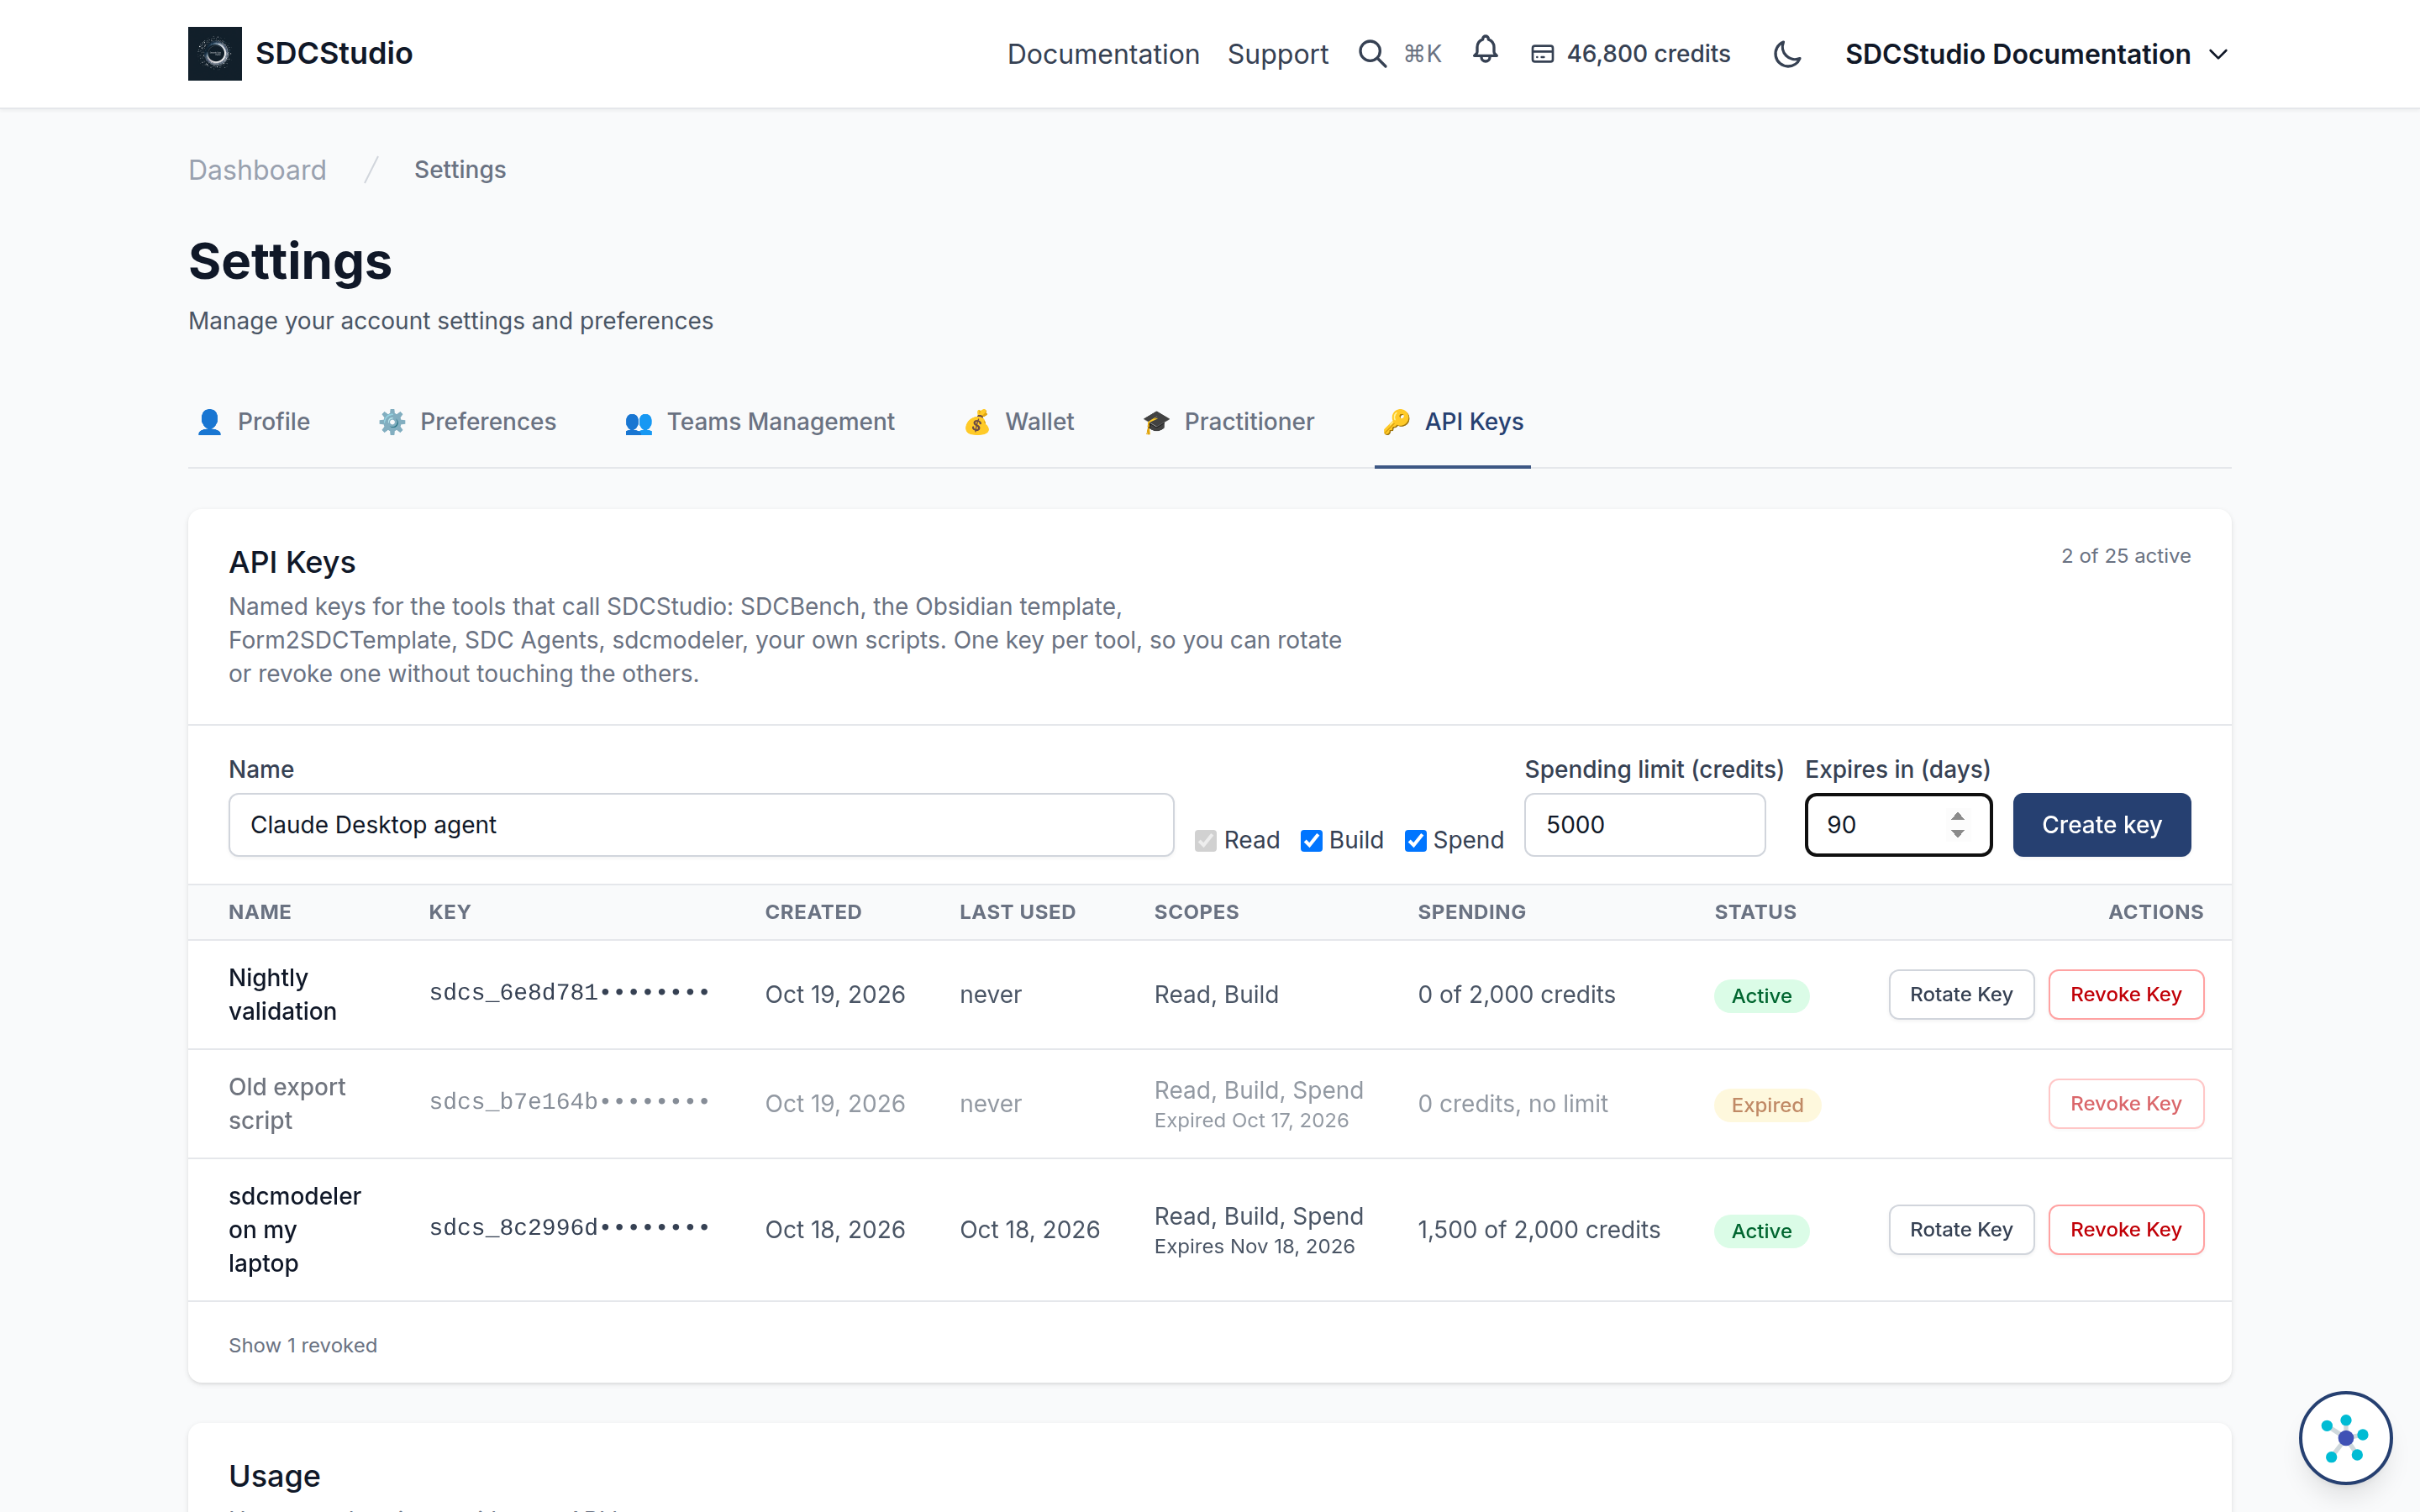The height and width of the screenshot is (1512, 2420).
Task: Expand the SDCStudio Documentation account menu
Action: (2036, 54)
